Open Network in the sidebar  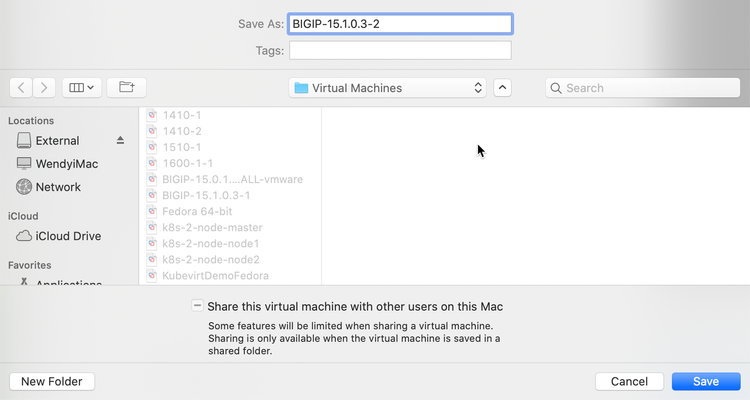(58, 187)
